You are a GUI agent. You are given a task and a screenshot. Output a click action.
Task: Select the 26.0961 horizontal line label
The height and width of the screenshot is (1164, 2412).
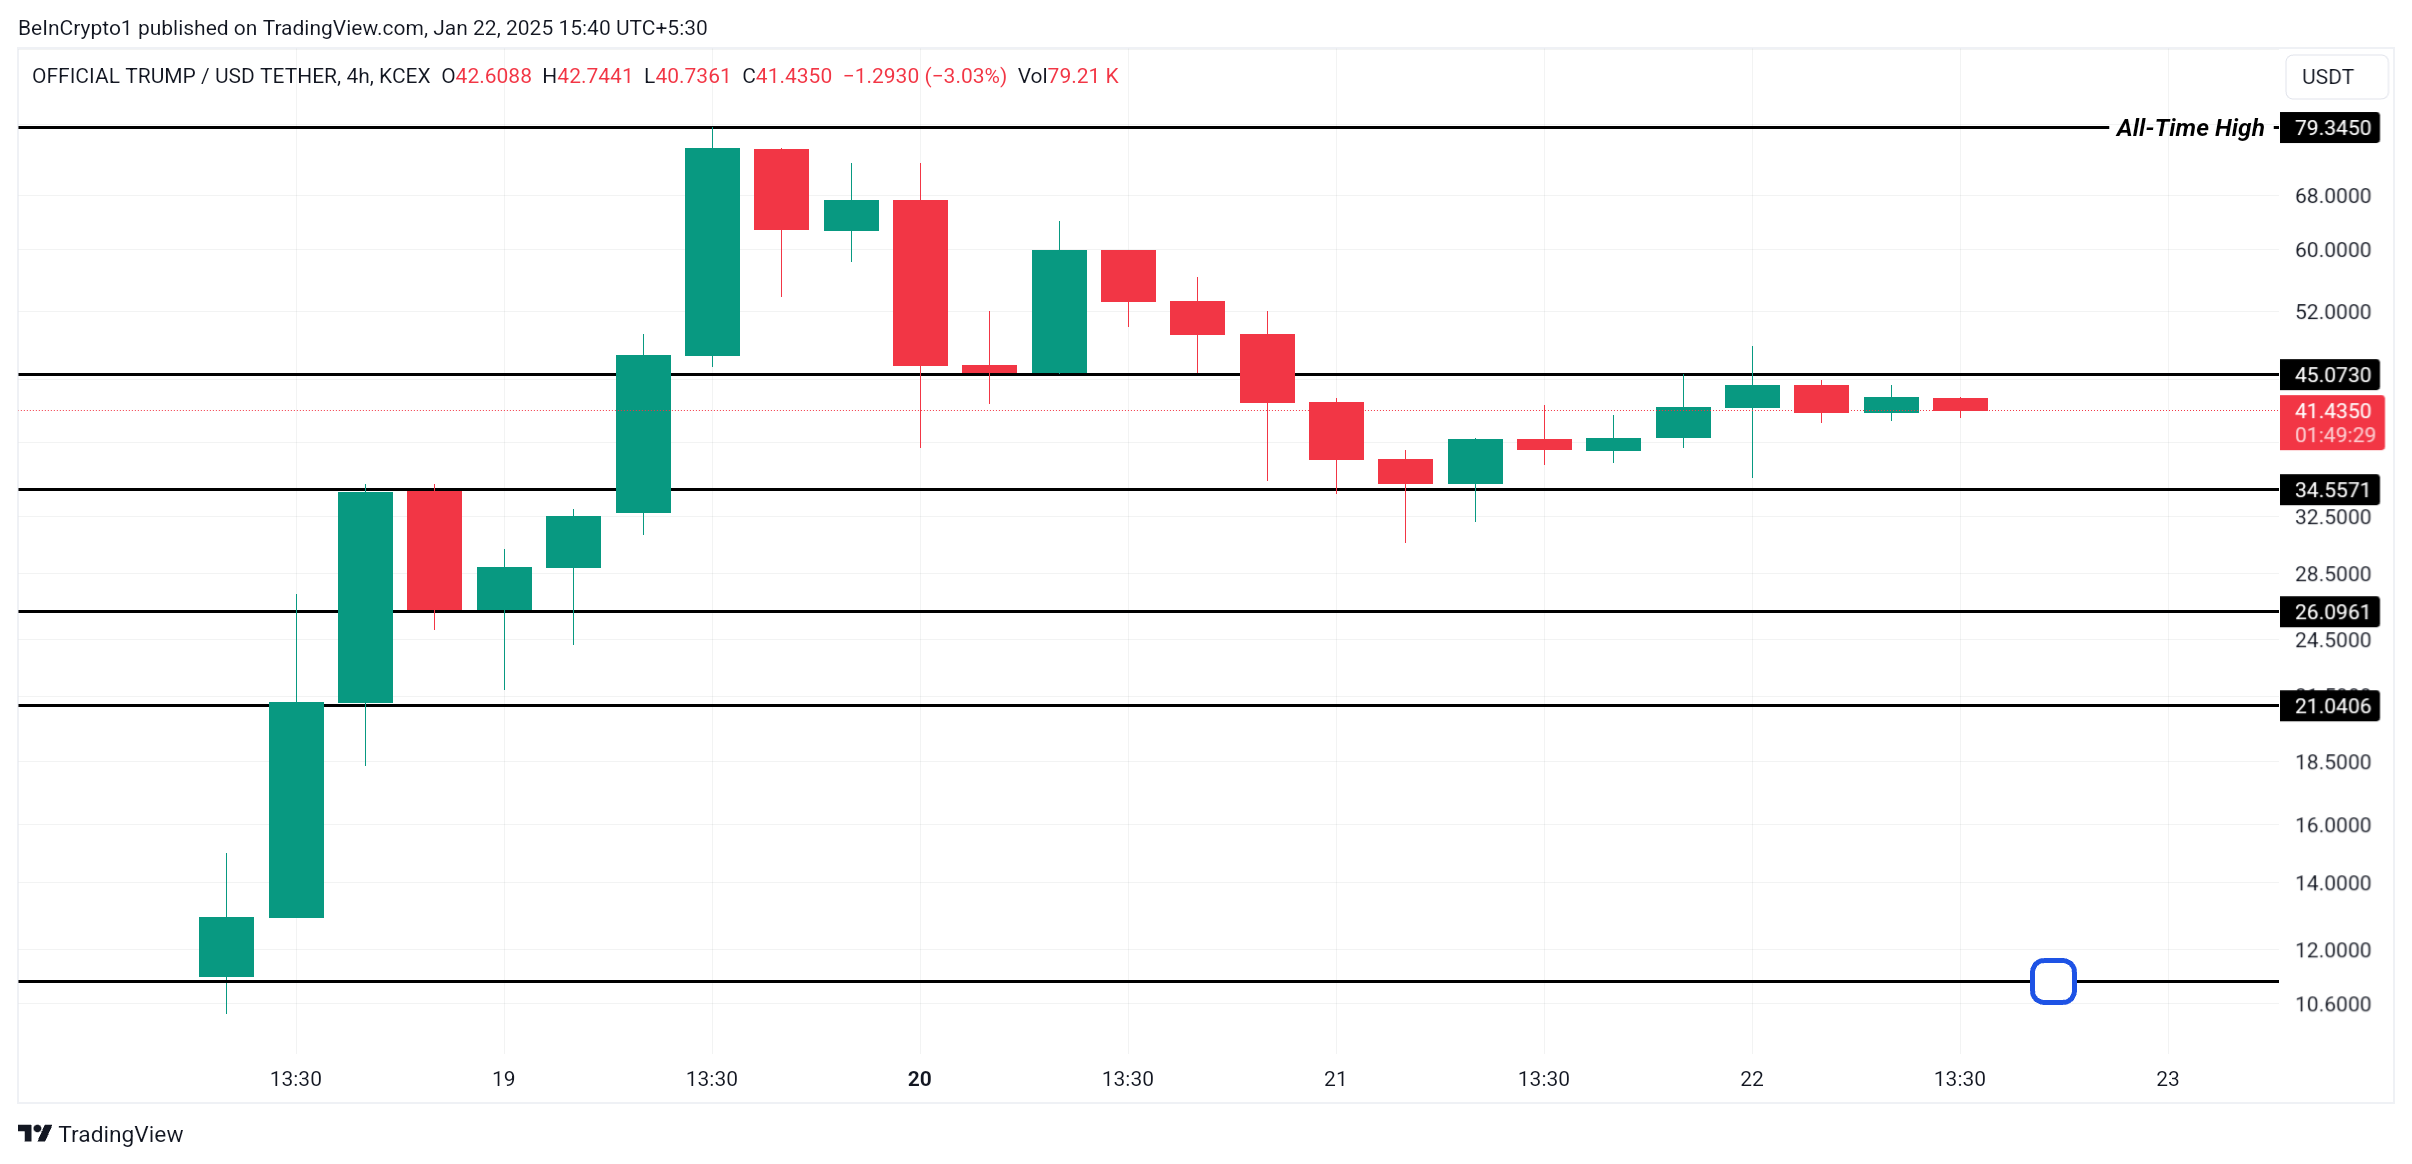pyautogui.click(x=2329, y=612)
